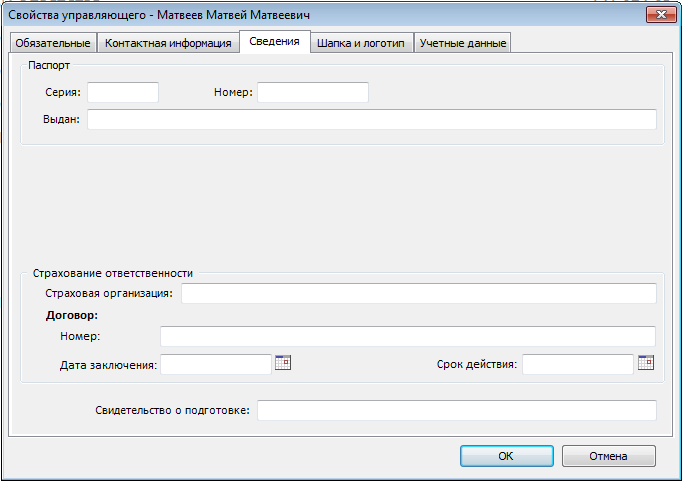Screen dimensions: 683x482
Task: Click the Отмена button
Action: [x=608, y=456]
